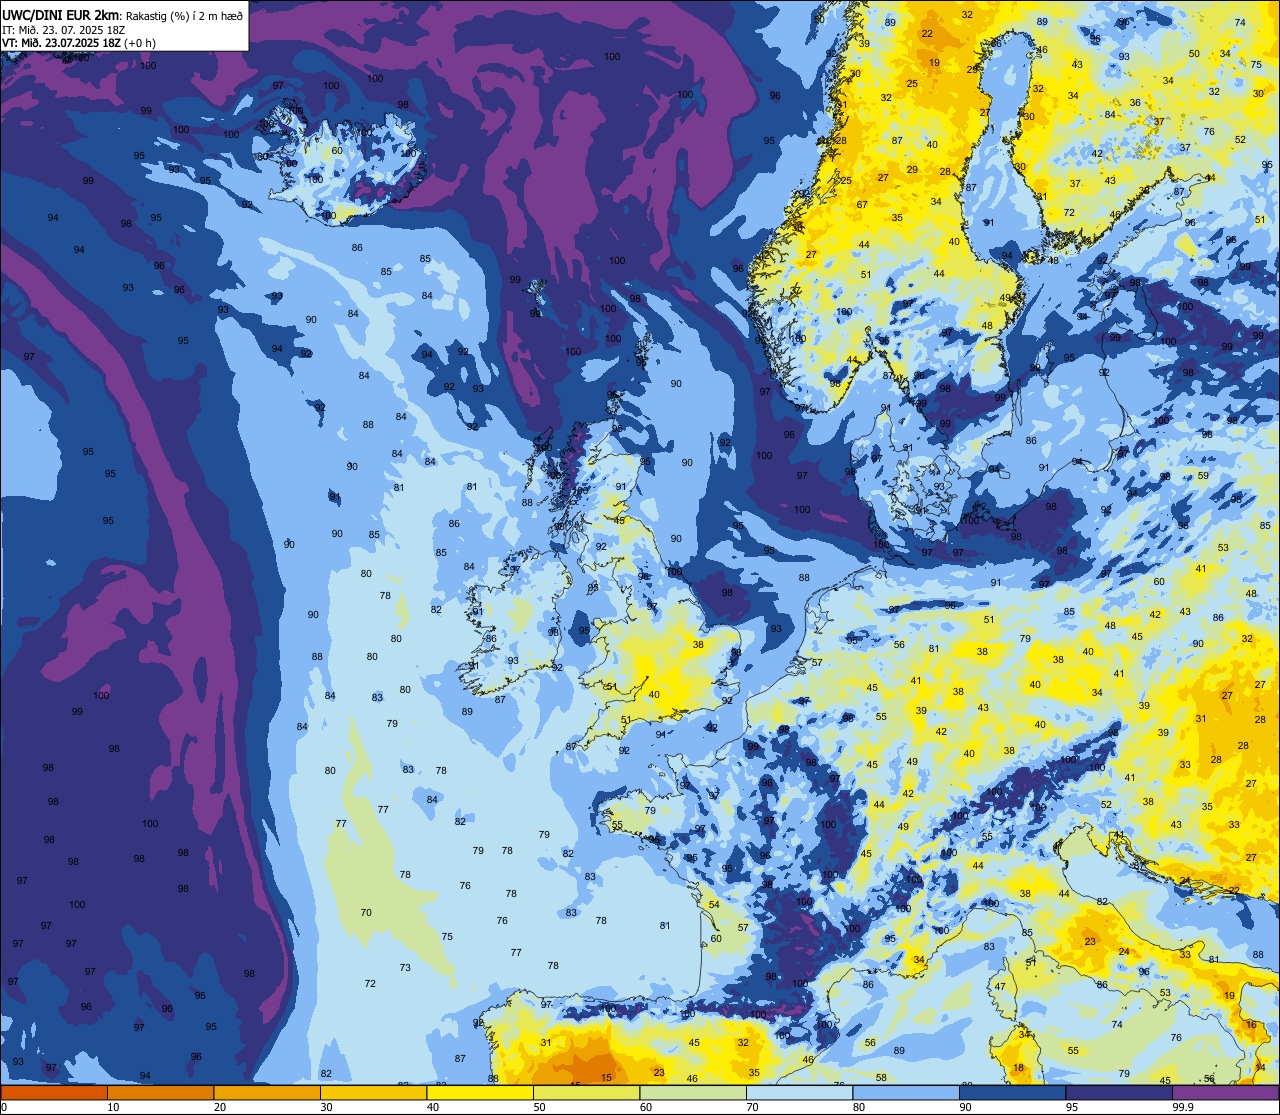Click the legend tick label "95"
The height and width of the screenshot is (1115, 1280).
(1071, 1107)
